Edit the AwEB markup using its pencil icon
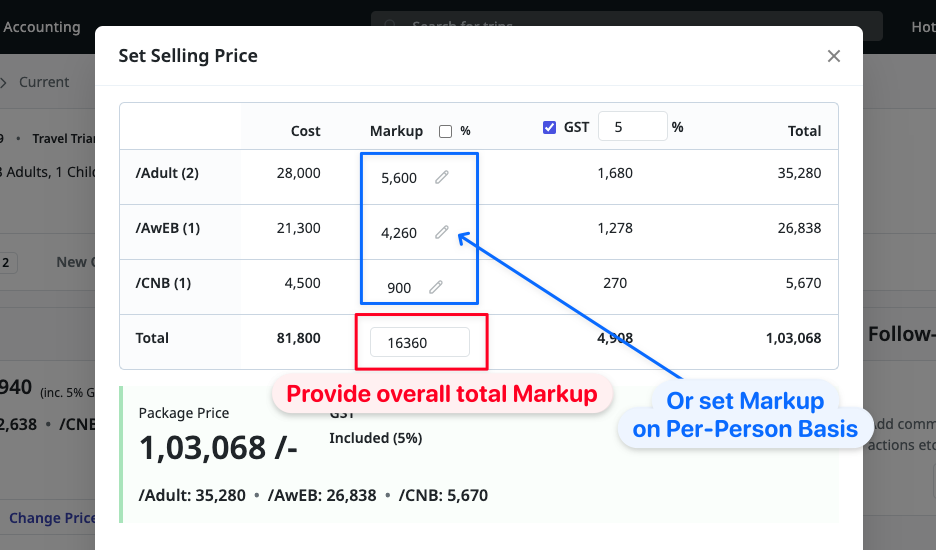The image size is (936, 550). (x=441, y=232)
